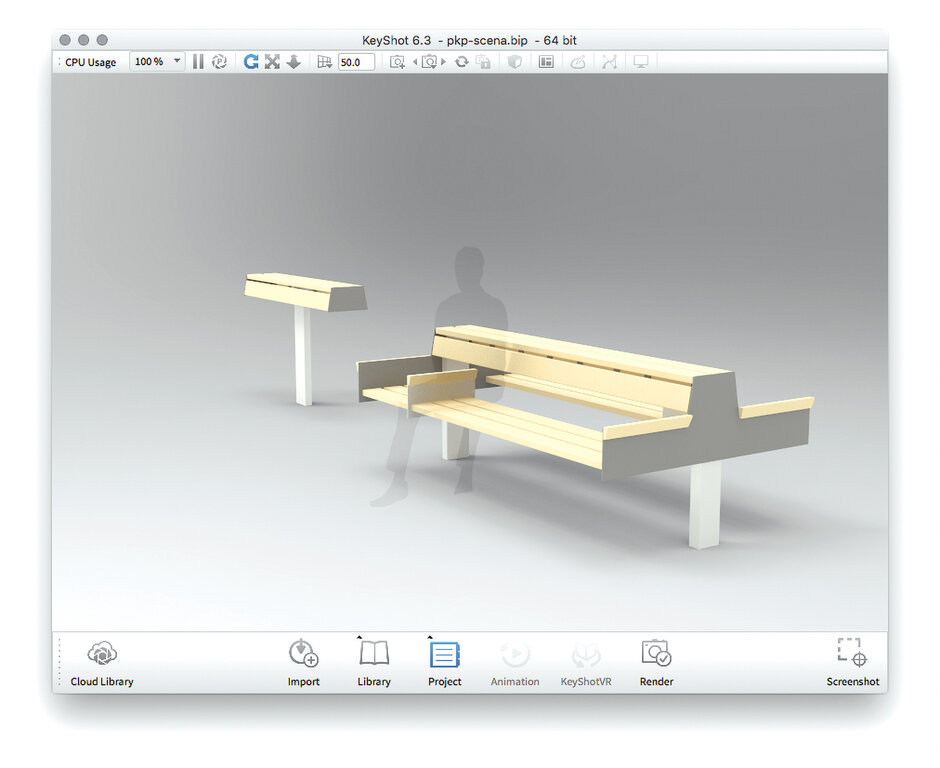Click the blue tumble/rotate camera icon
940x768 pixels.
[x=250, y=62]
